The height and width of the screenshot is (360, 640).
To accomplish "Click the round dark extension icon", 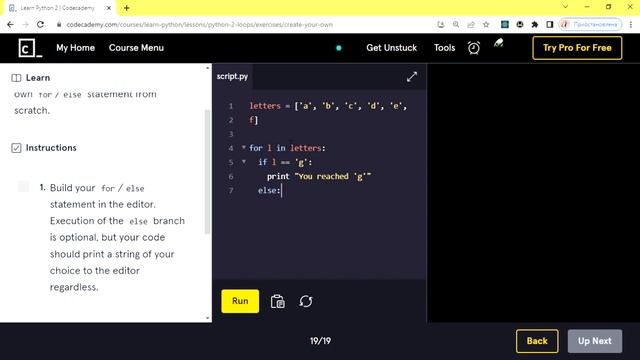I will tap(520, 24).
